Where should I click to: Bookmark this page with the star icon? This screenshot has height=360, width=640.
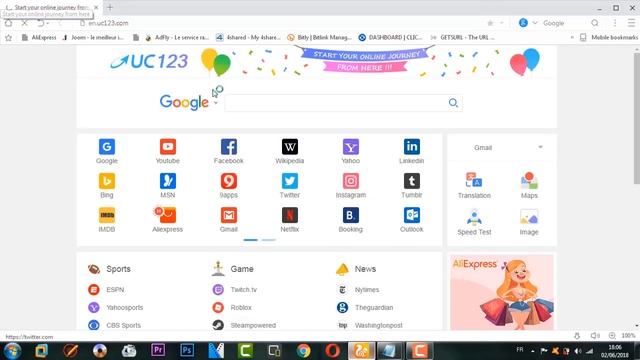pos(490,23)
